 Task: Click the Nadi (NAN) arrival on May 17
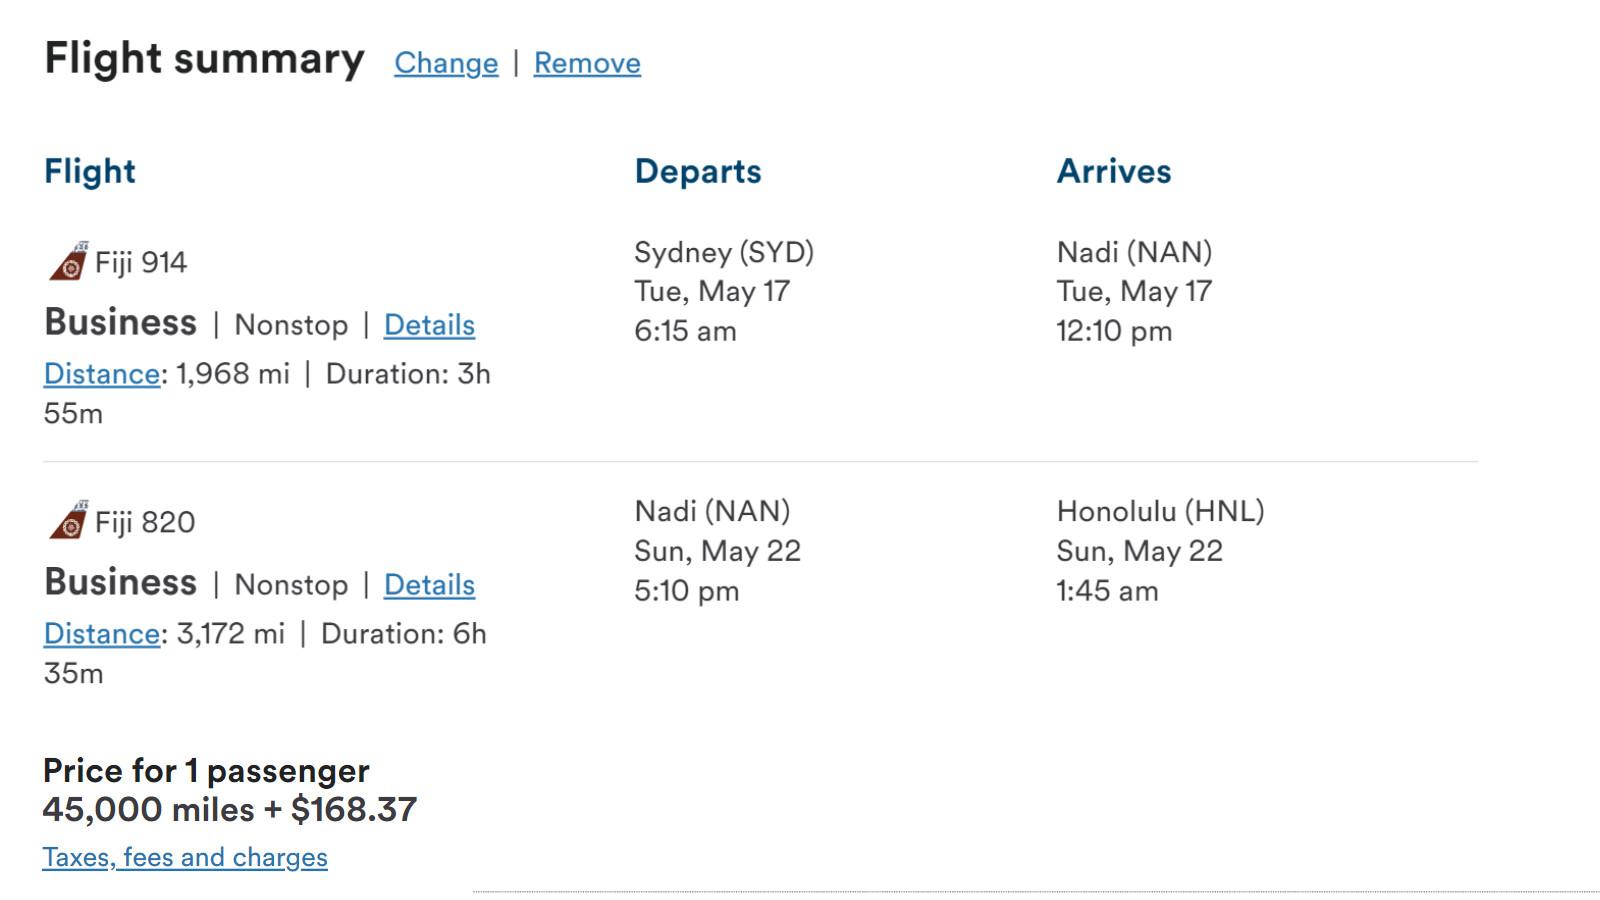pos(1134,252)
